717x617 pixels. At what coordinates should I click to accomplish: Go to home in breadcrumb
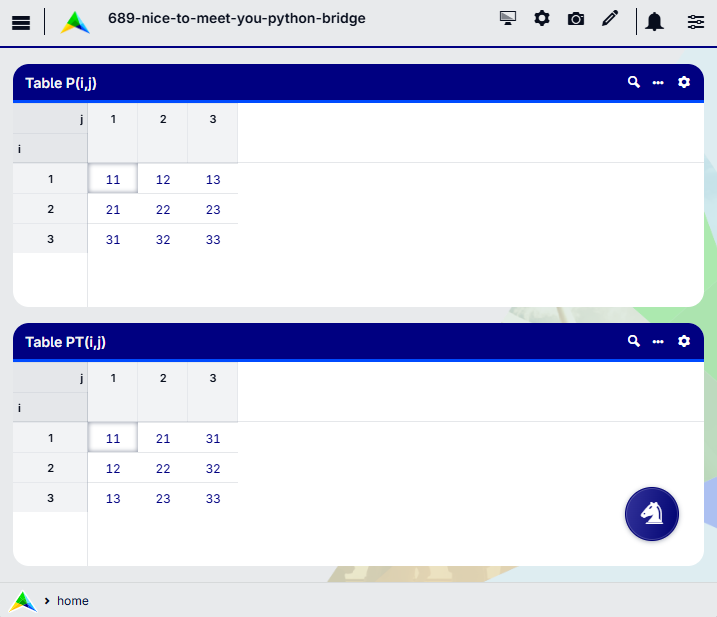tap(72, 601)
